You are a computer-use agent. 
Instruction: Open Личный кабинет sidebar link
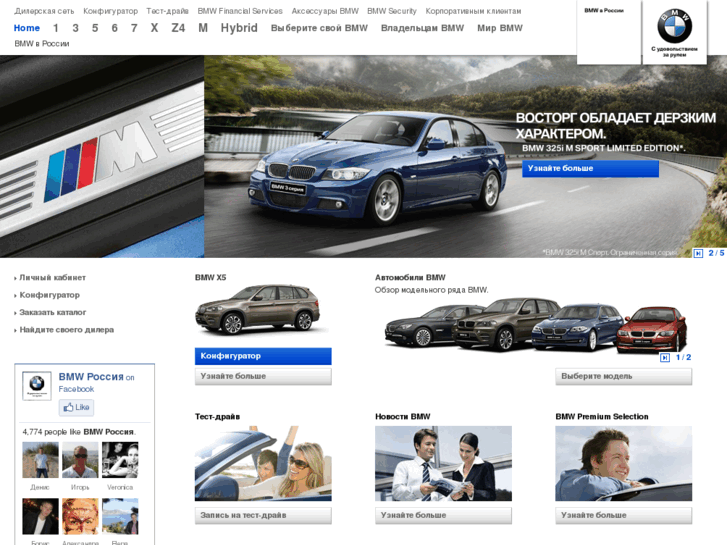(x=52, y=278)
